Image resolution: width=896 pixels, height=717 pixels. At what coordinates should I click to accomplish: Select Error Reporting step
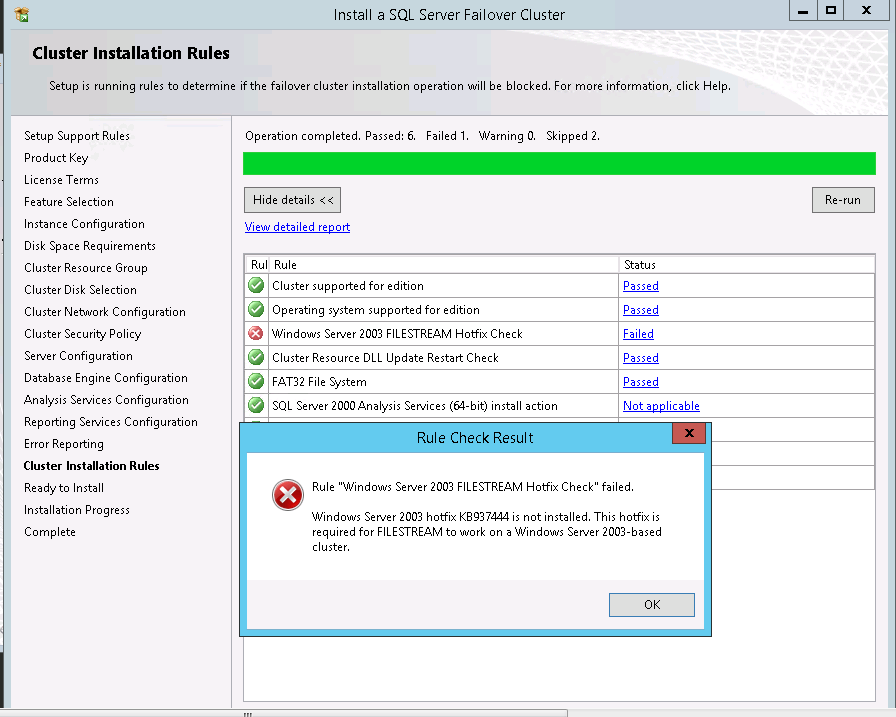[x=64, y=444]
